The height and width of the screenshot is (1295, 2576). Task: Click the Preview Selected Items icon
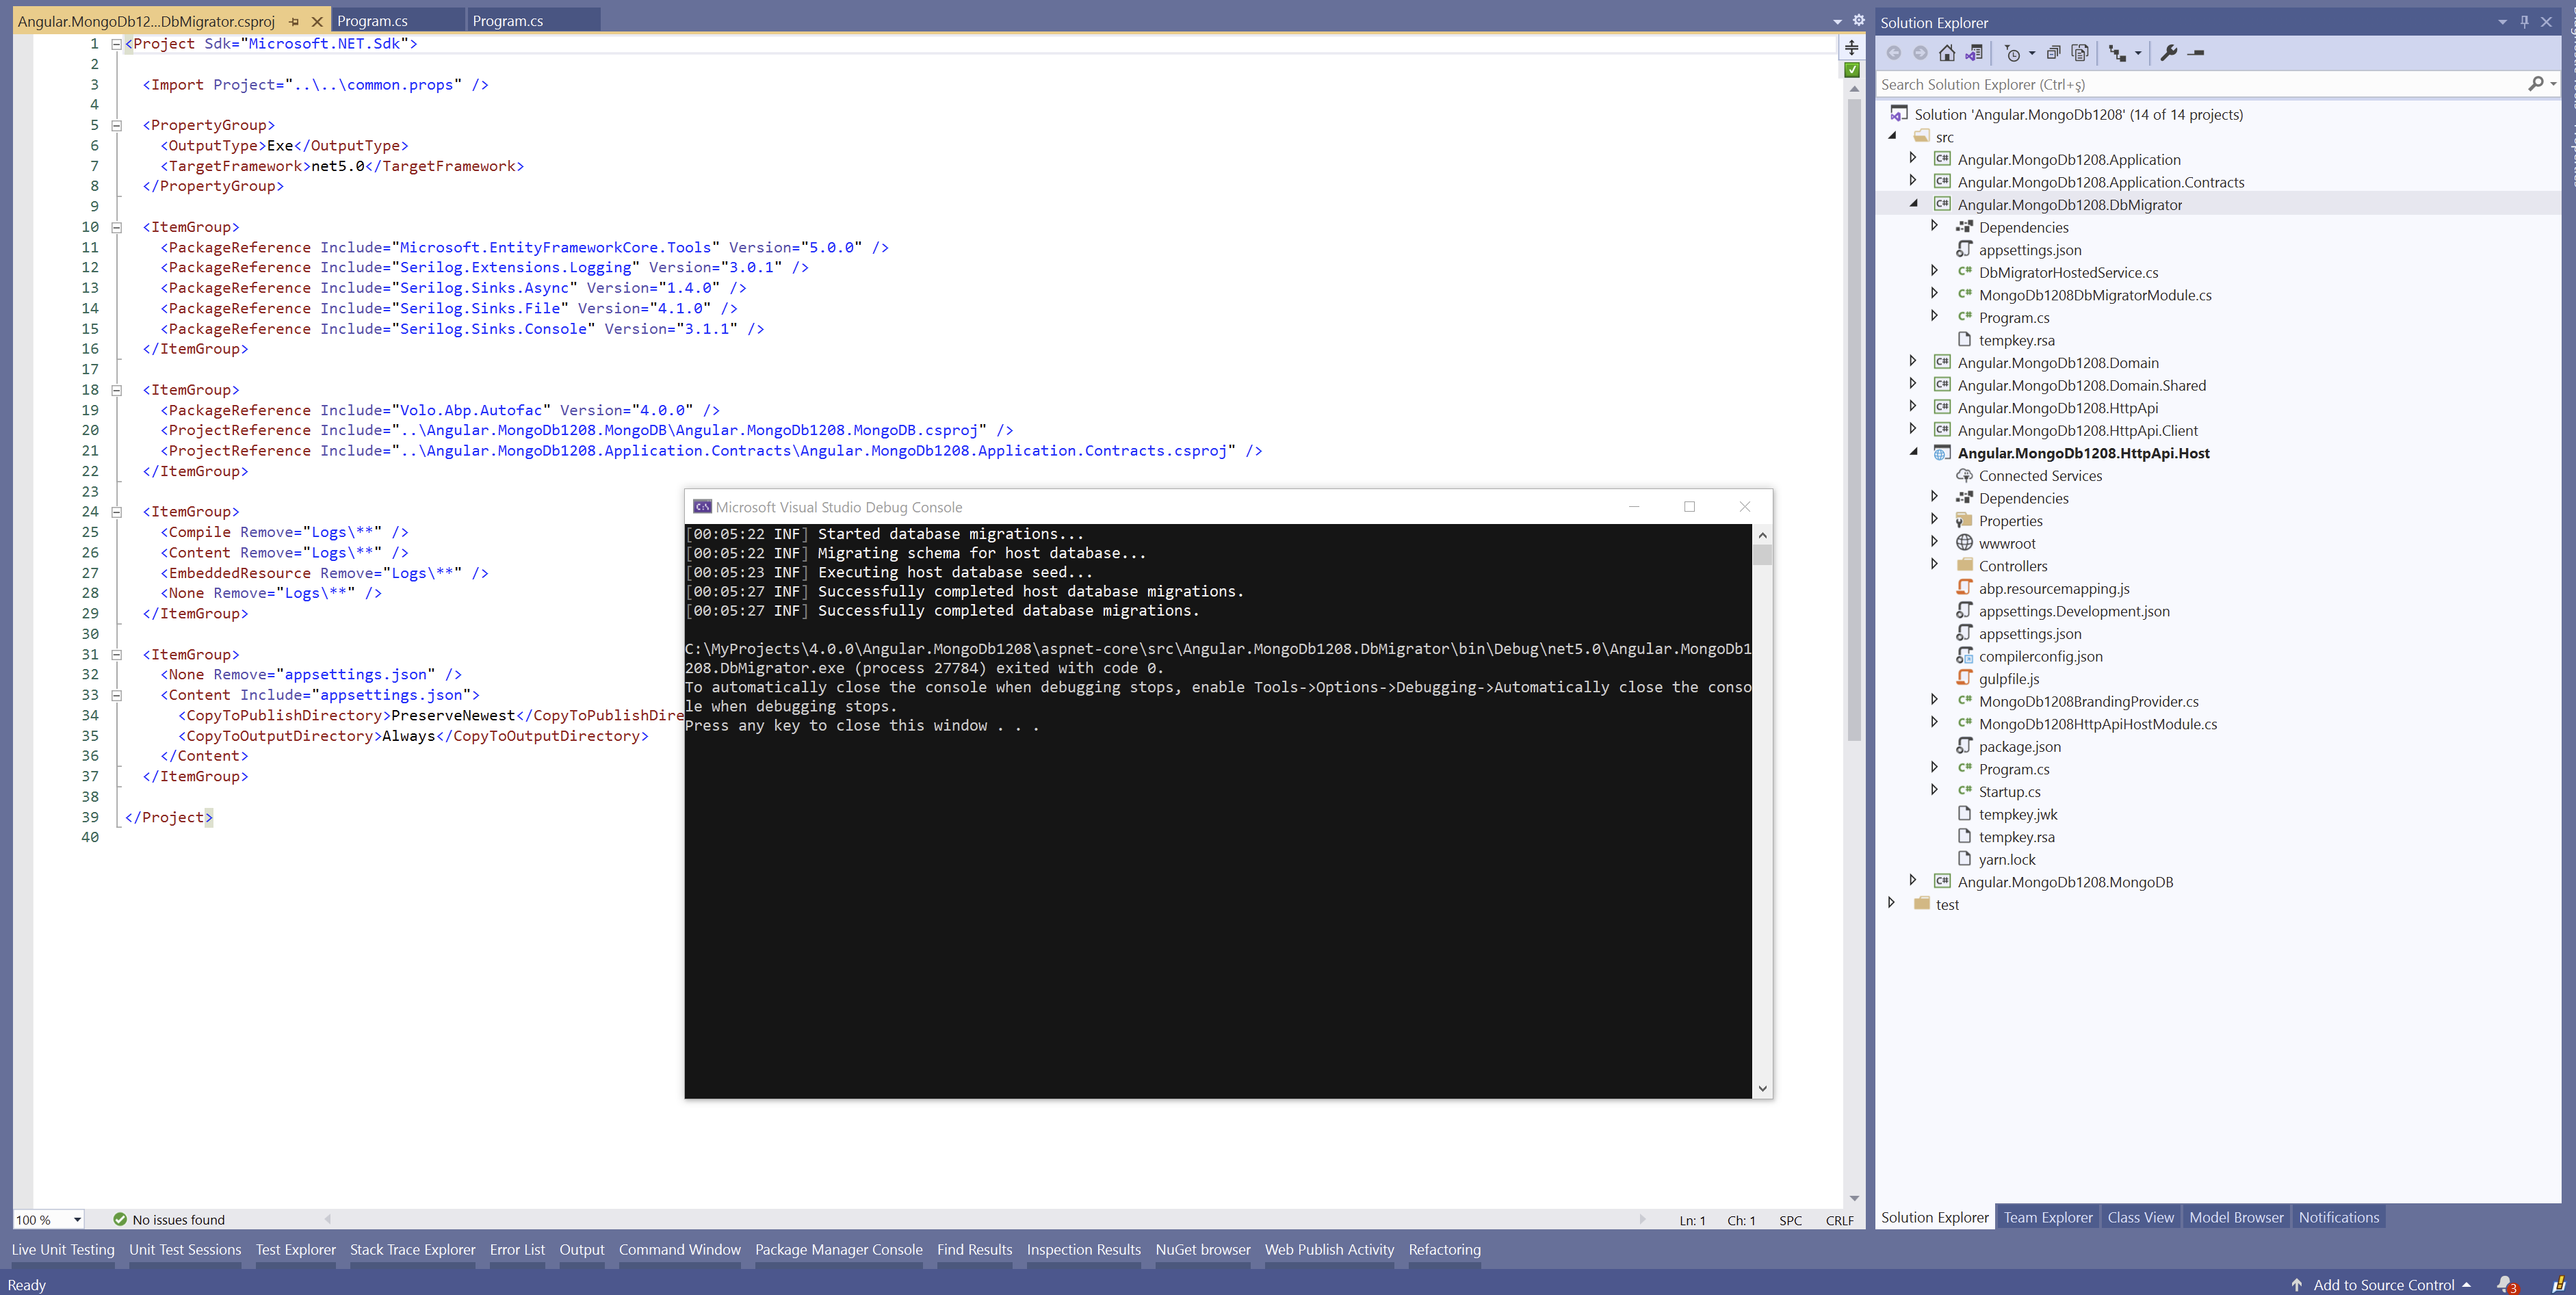point(2196,53)
